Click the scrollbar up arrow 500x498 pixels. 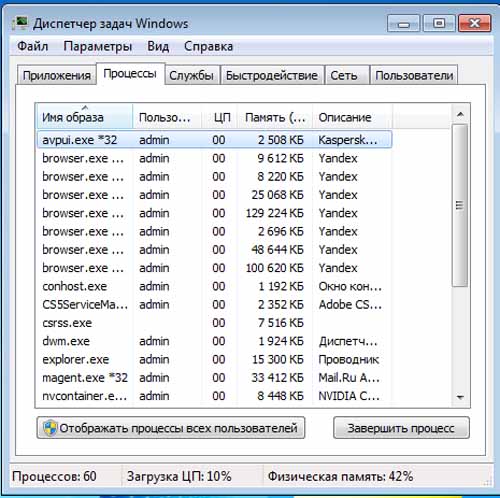coord(460,114)
